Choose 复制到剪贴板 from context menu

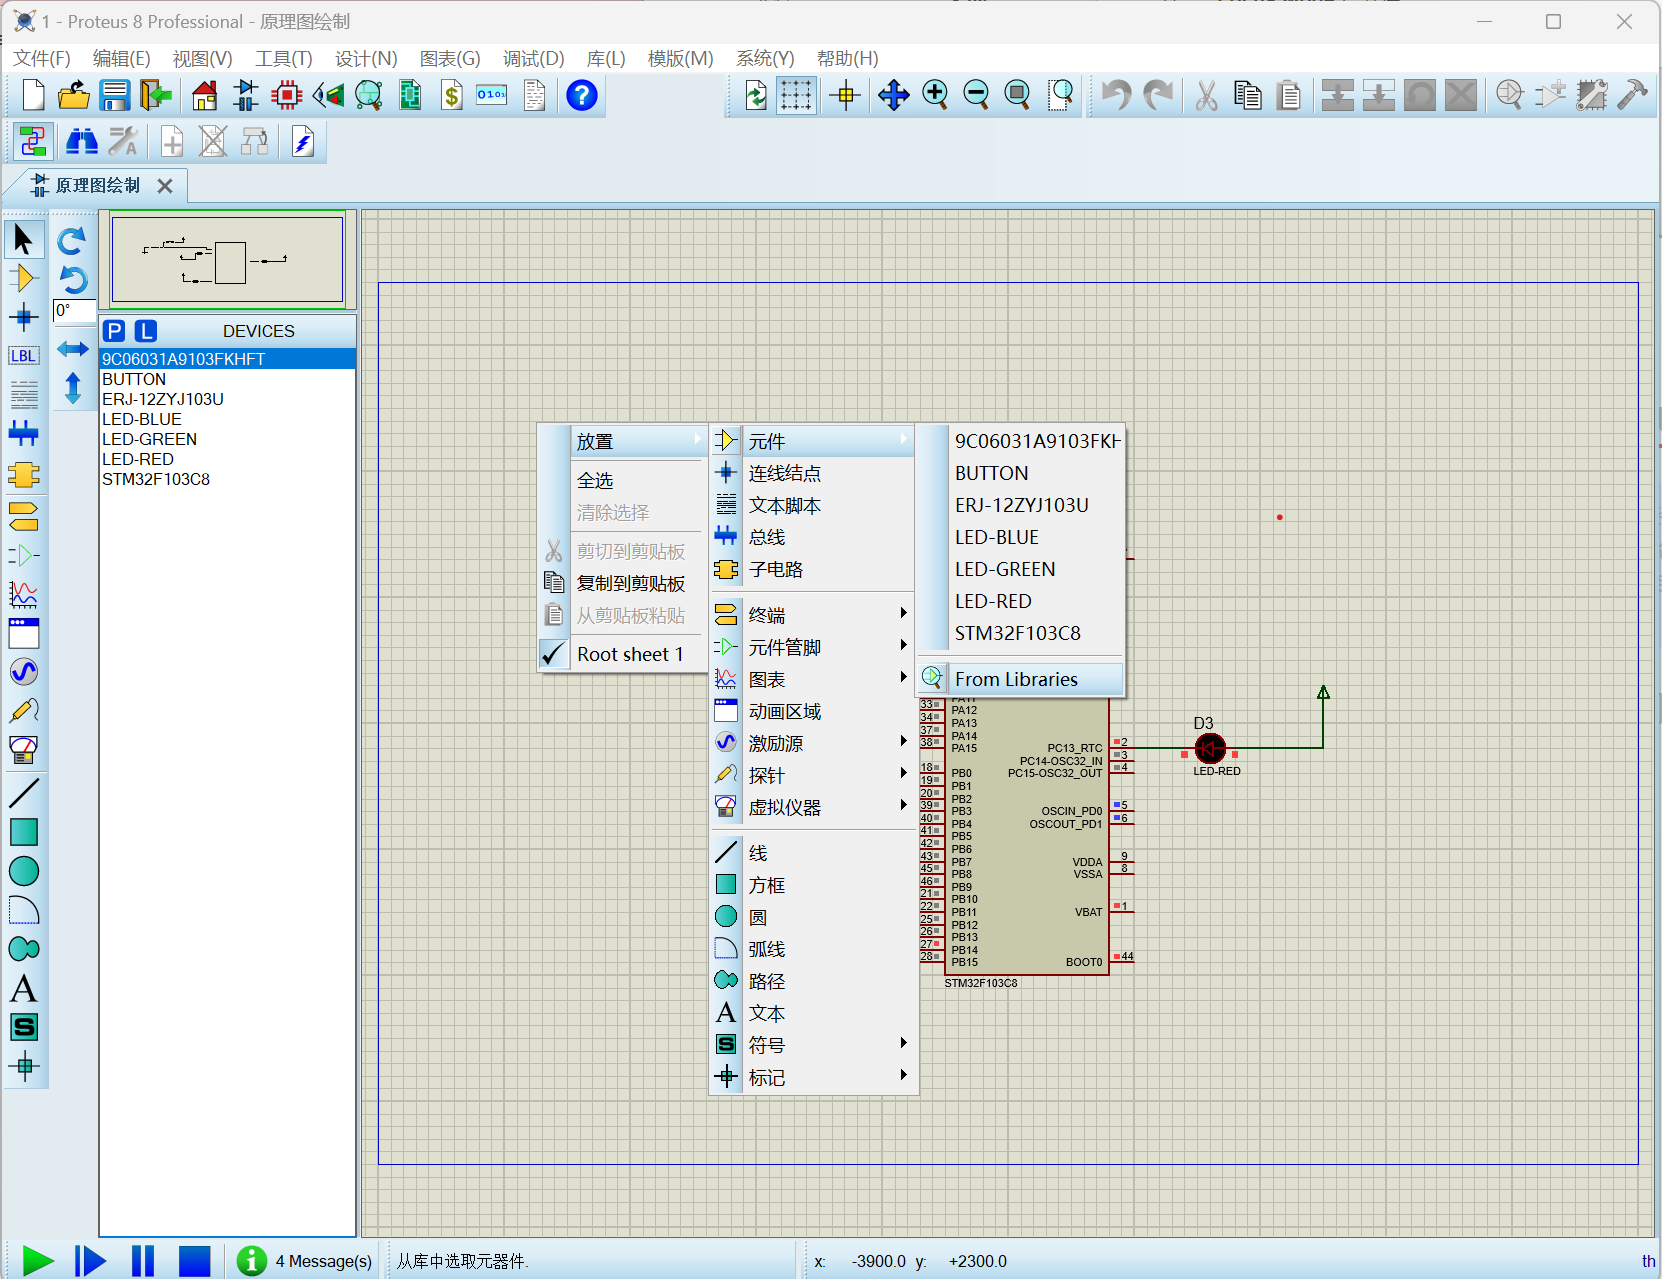pos(622,583)
